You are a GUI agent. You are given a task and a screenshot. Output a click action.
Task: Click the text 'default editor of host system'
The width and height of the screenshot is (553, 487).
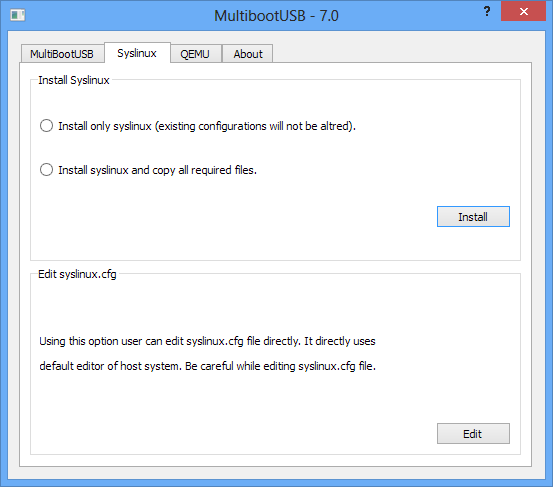pyautogui.click(x=110, y=366)
